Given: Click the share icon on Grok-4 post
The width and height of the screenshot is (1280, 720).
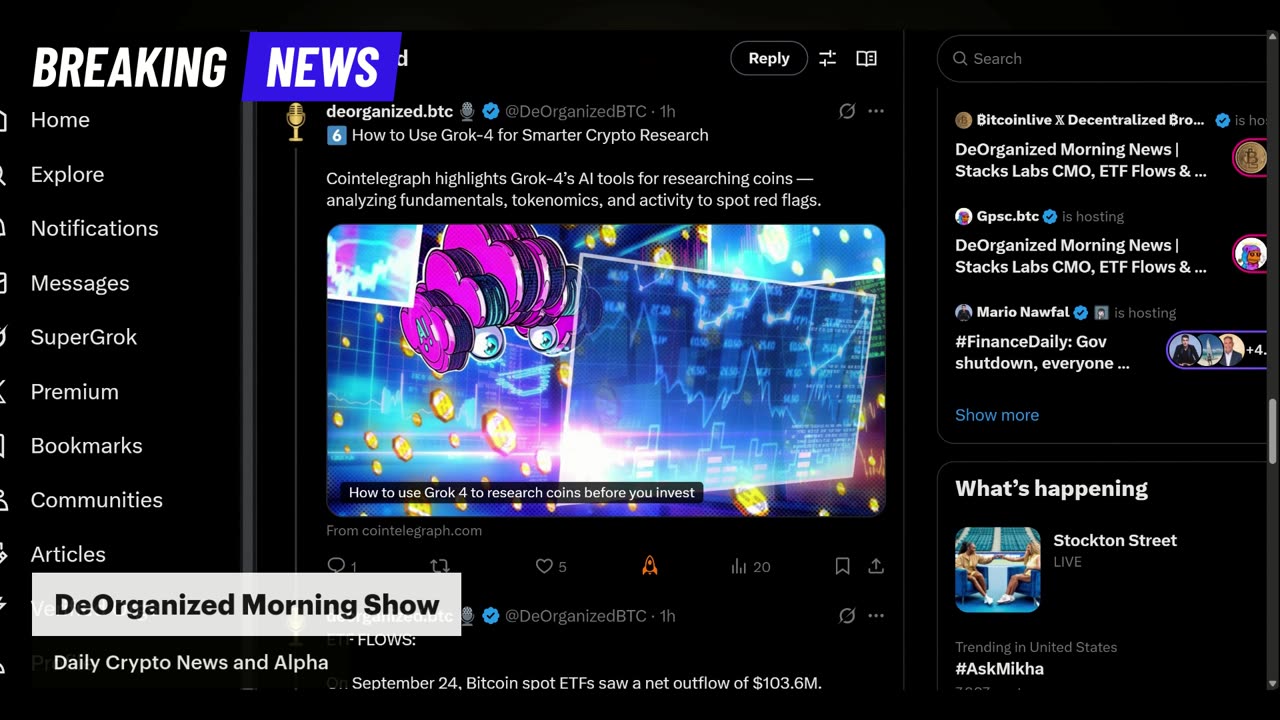Looking at the screenshot, I should (x=876, y=566).
